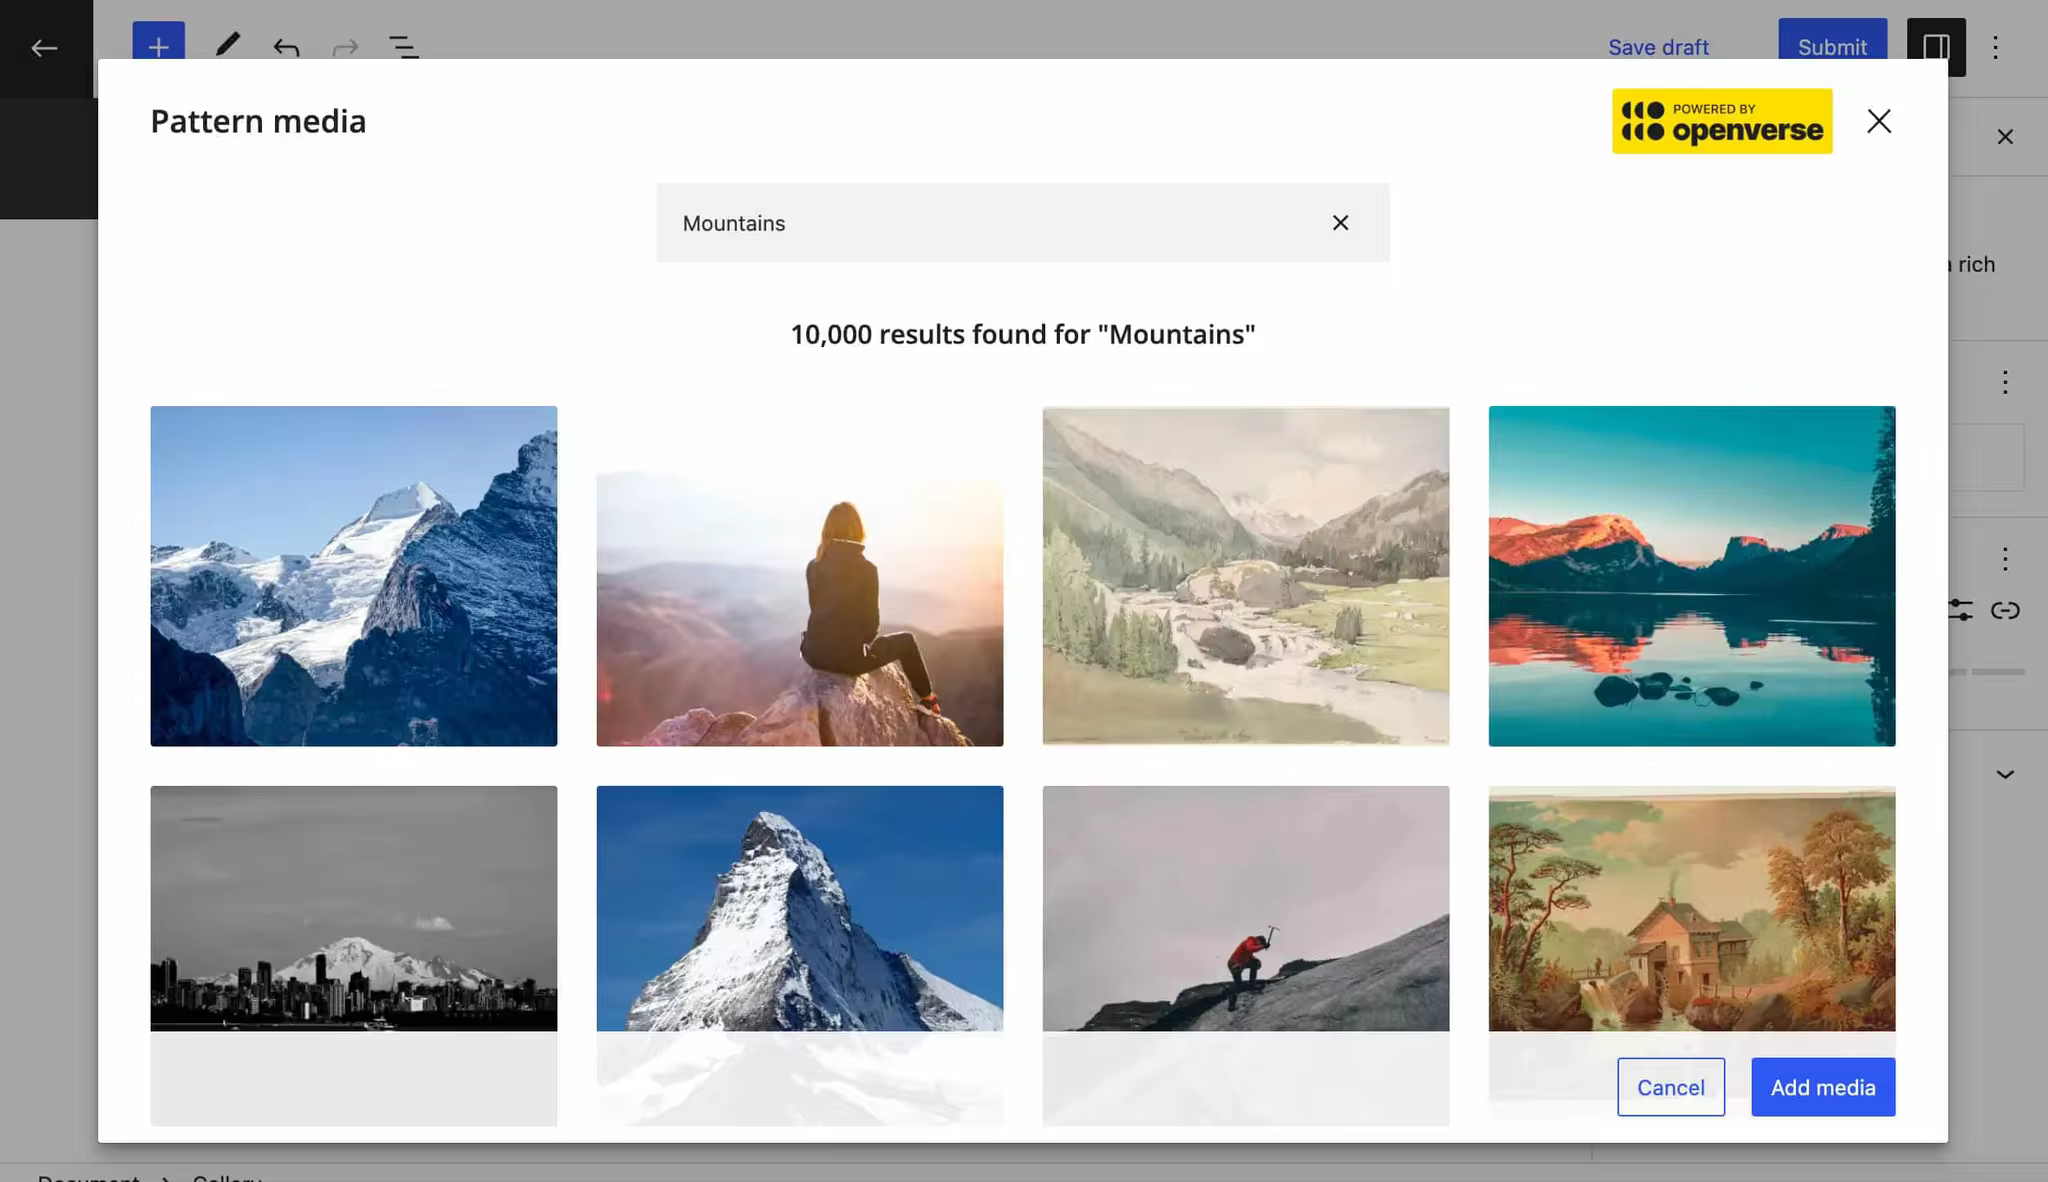Select the Matterhorn peak photo
The image size is (2048, 1182).
pyautogui.click(x=799, y=908)
